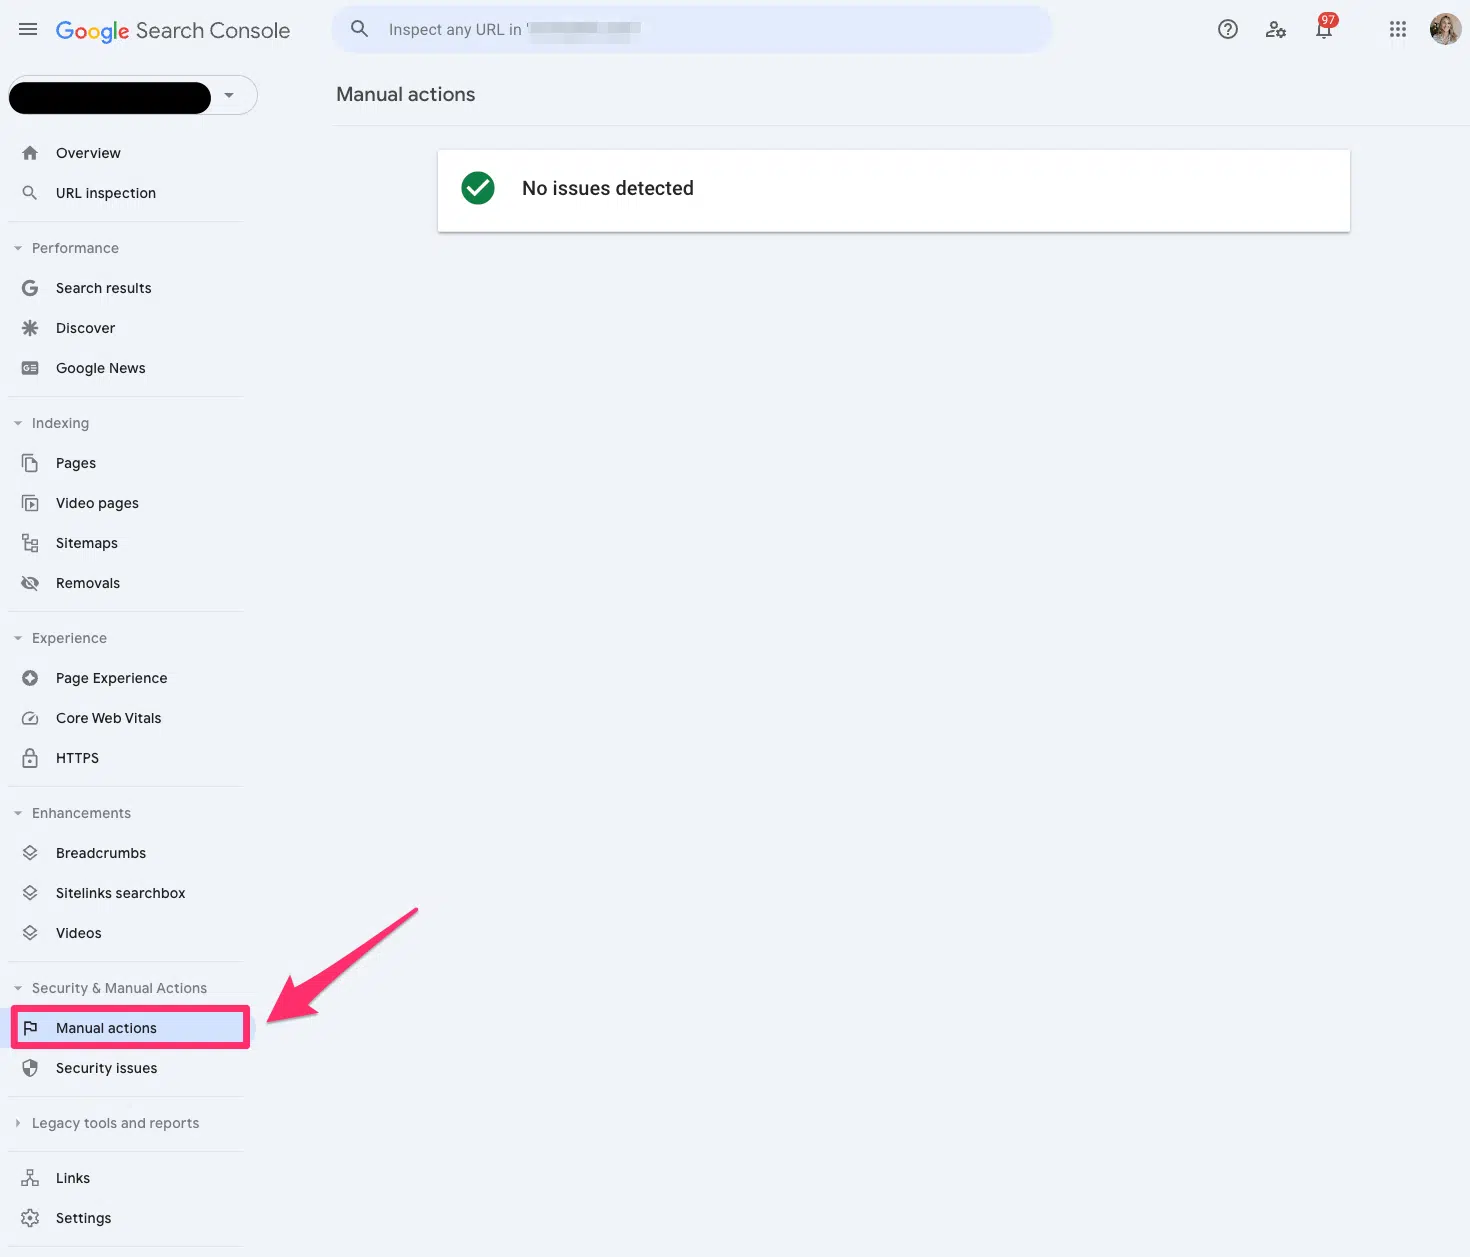The height and width of the screenshot is (1257, 1470).
Task: Open Settings page
Action: coord(84,1218)
